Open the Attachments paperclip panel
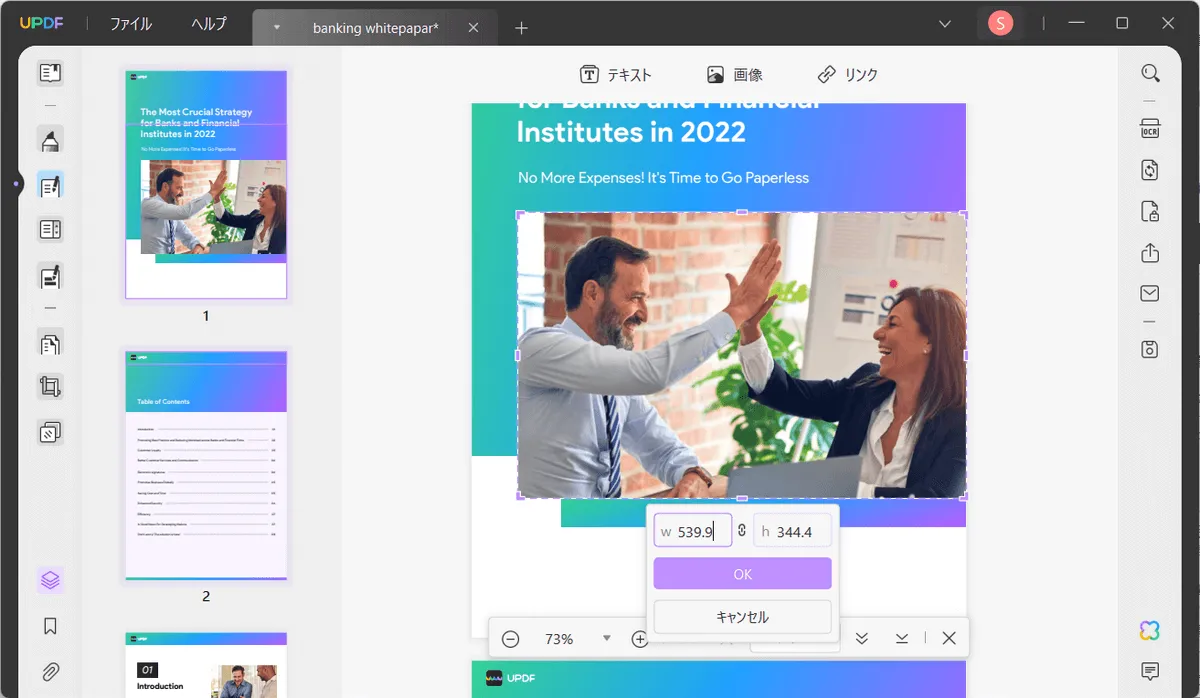Screen dimensions: 1200x698 pos(50,671)
